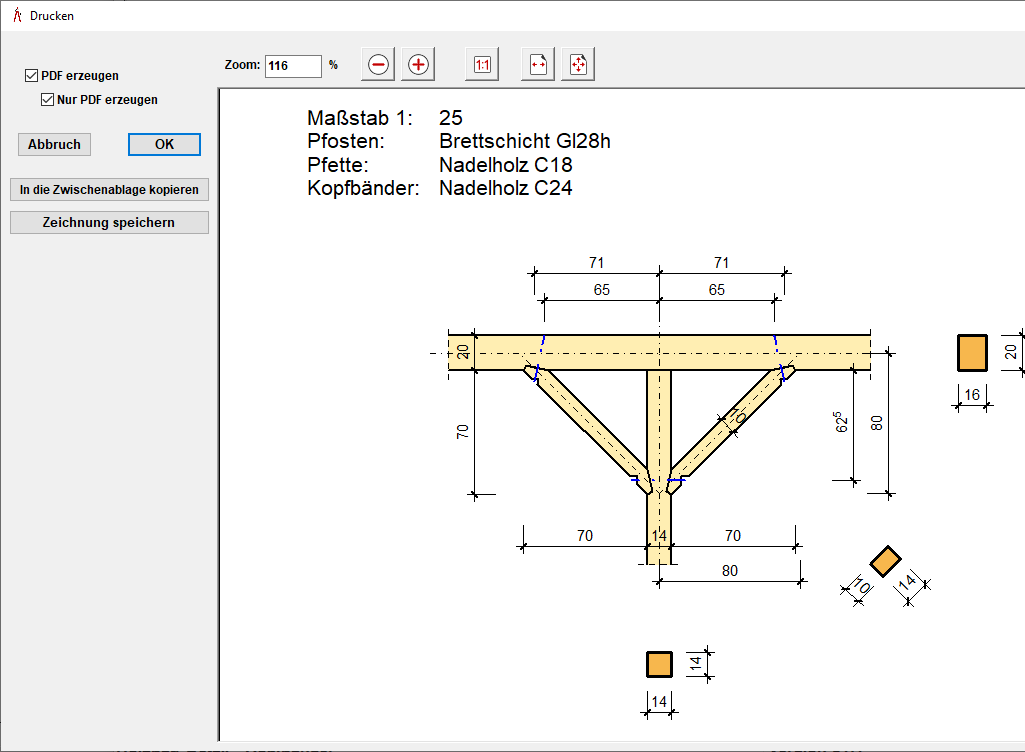Focus the Zoom percentage input field

(x=292, y=66)
